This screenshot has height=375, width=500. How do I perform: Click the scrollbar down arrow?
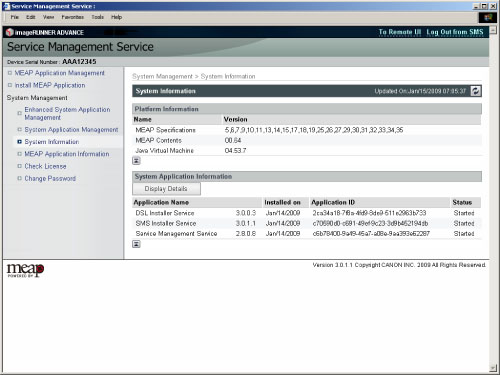[x=493, y=368]
